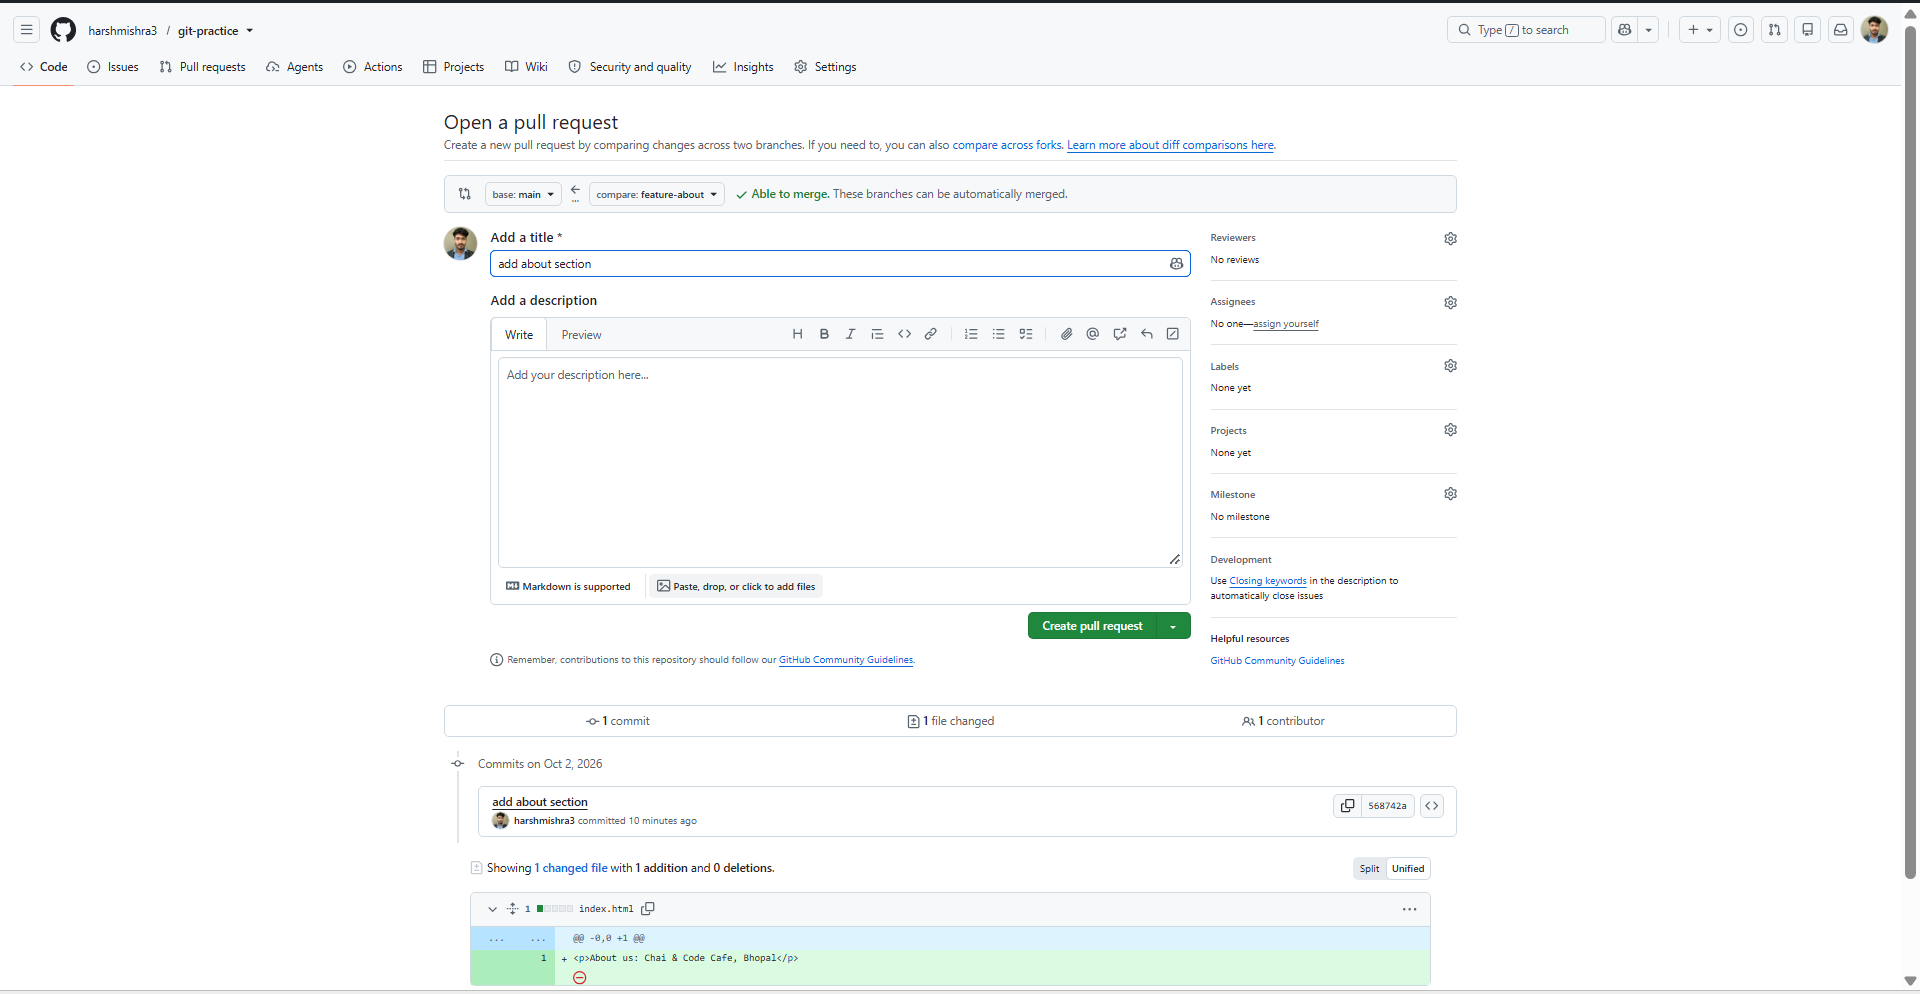Screen dimensions: 1920x994
Task: Open Actions repository tab
Action: click(373, 67)
